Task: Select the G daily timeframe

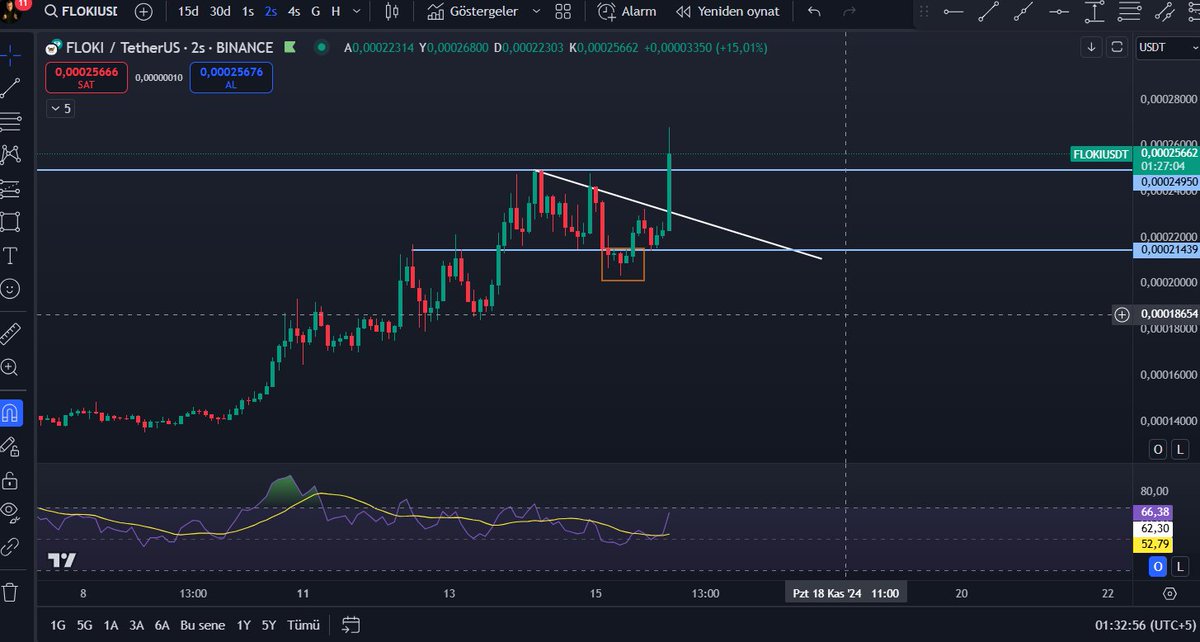Action: tap(316, 12)
